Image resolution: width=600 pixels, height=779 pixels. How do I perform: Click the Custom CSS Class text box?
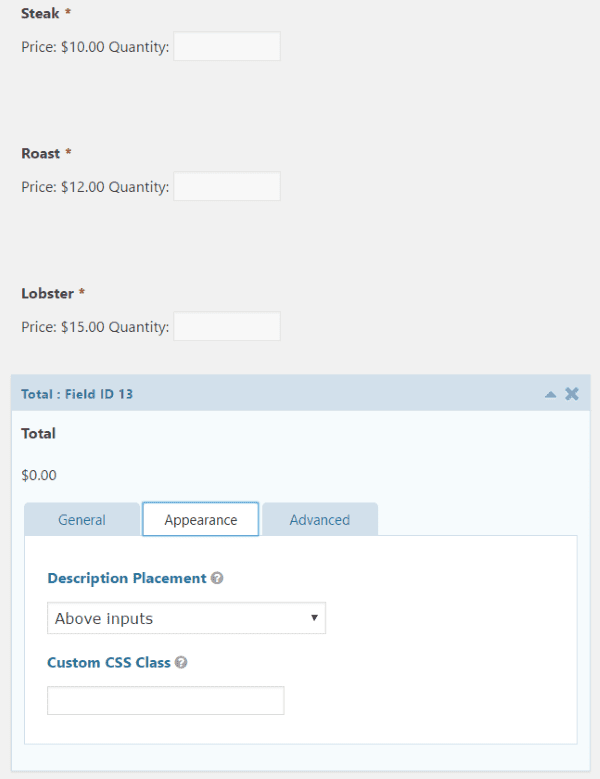(166, 700)
